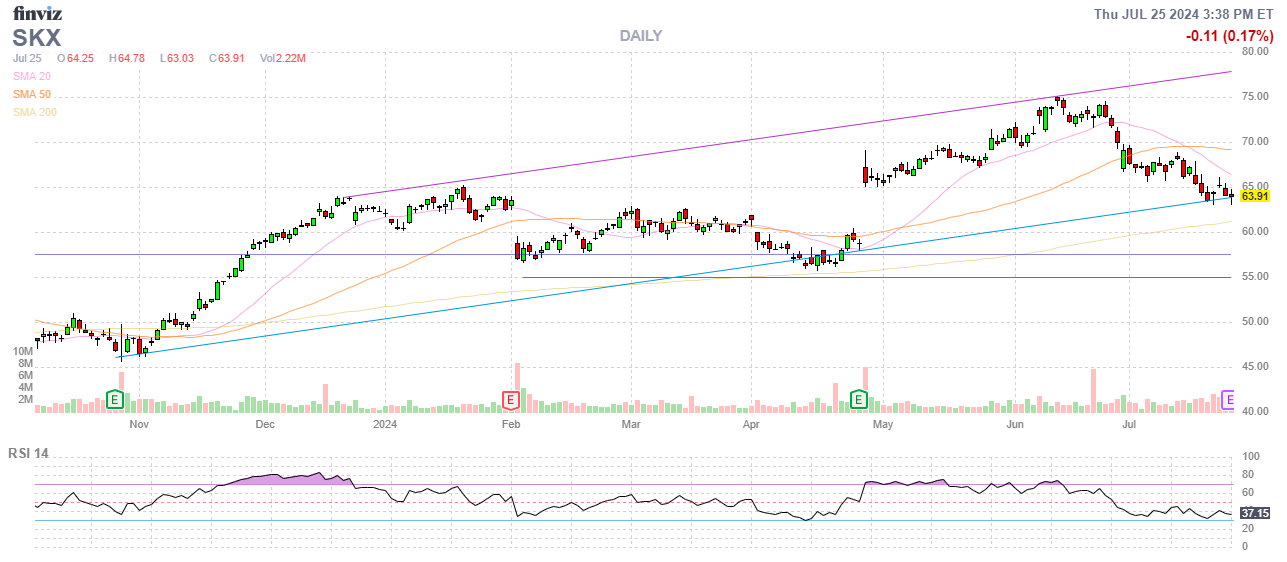The height and width of the screenshot is (562, 1287).
Task: Click the 37.15 RSI value tag
Action: click(1254, 513)
